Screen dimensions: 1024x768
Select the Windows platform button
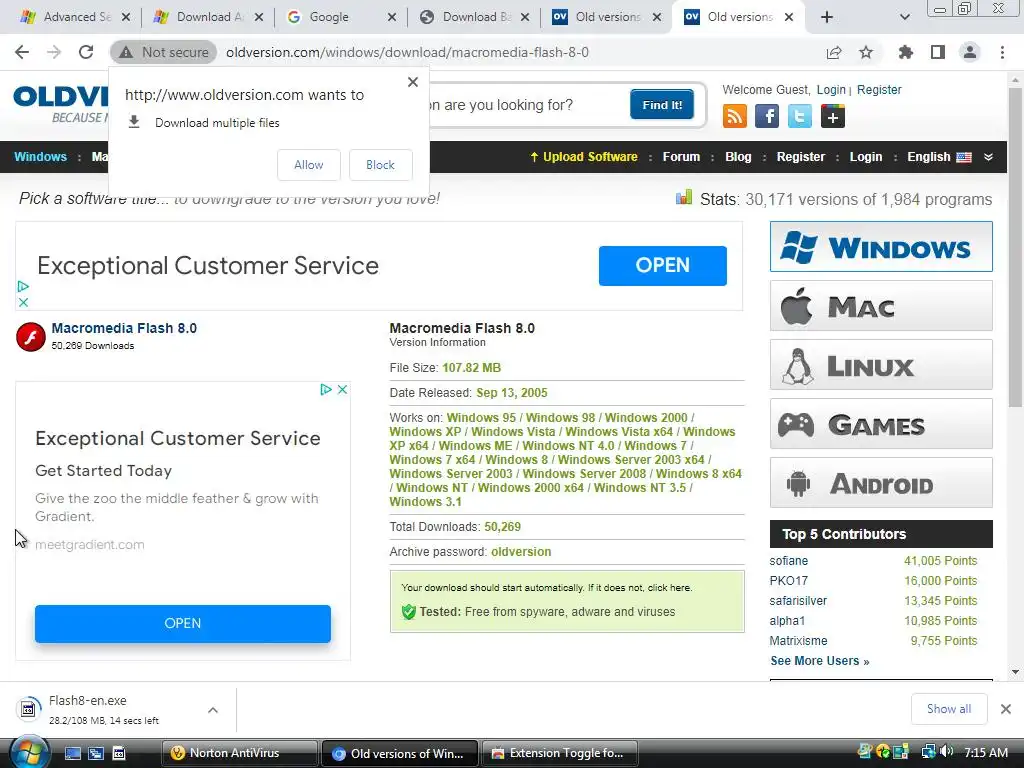pos(881,247)
